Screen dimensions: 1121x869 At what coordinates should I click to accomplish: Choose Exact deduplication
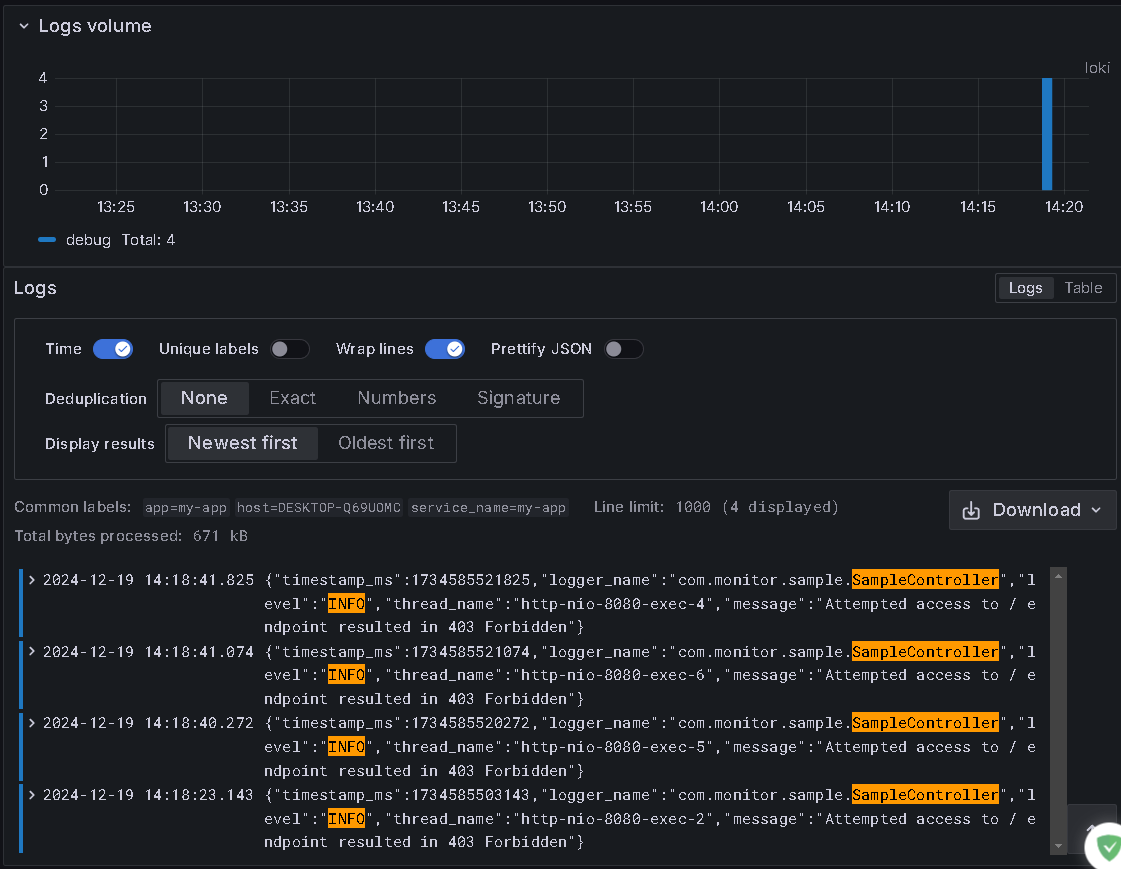292,398
